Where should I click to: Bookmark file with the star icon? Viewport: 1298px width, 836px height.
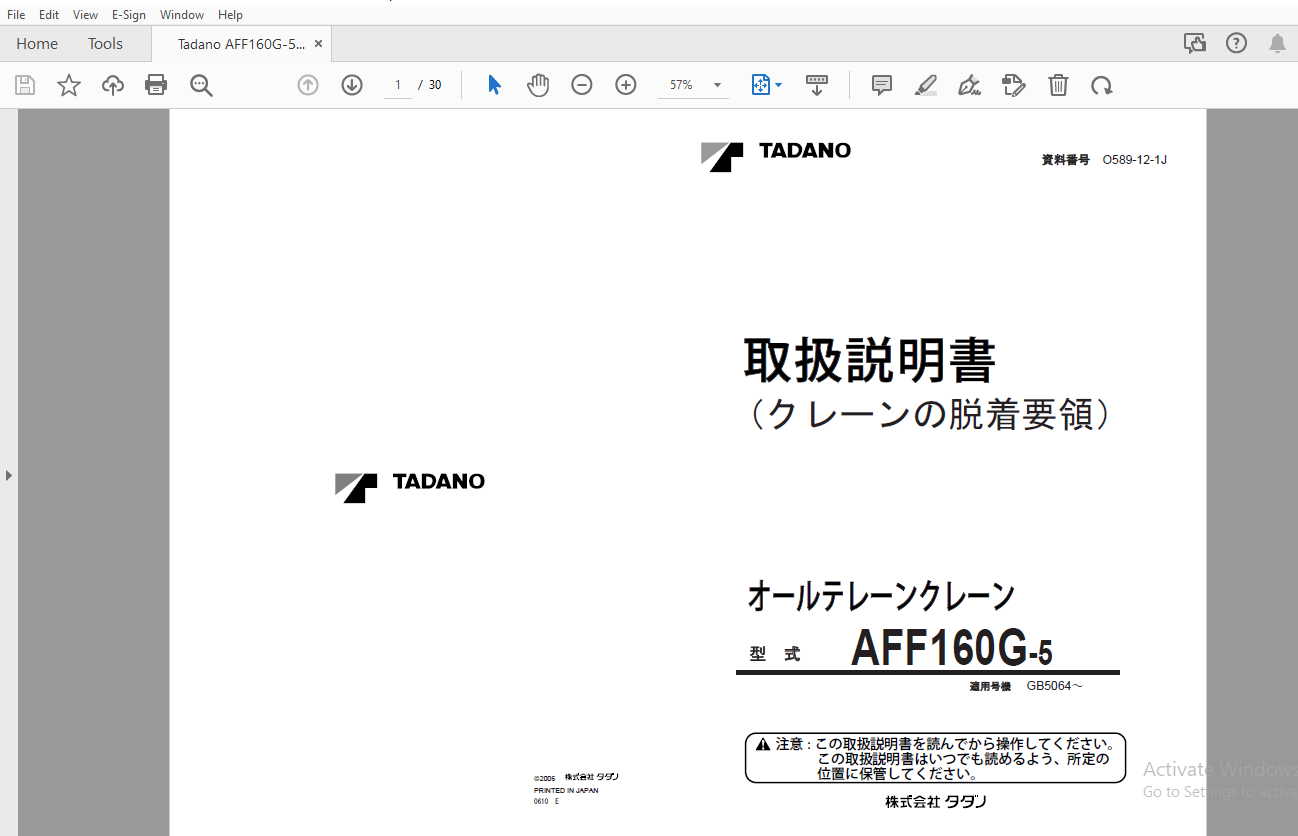coord(69,85)
